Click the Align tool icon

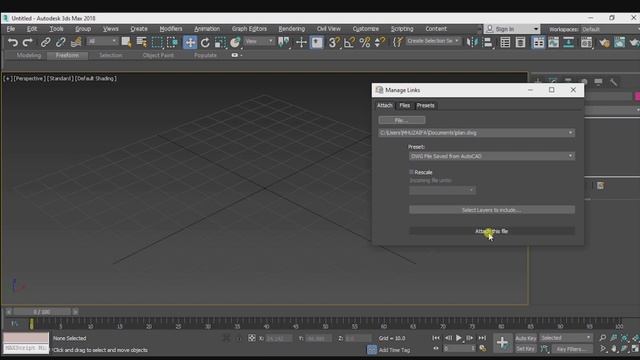point(487,42)
